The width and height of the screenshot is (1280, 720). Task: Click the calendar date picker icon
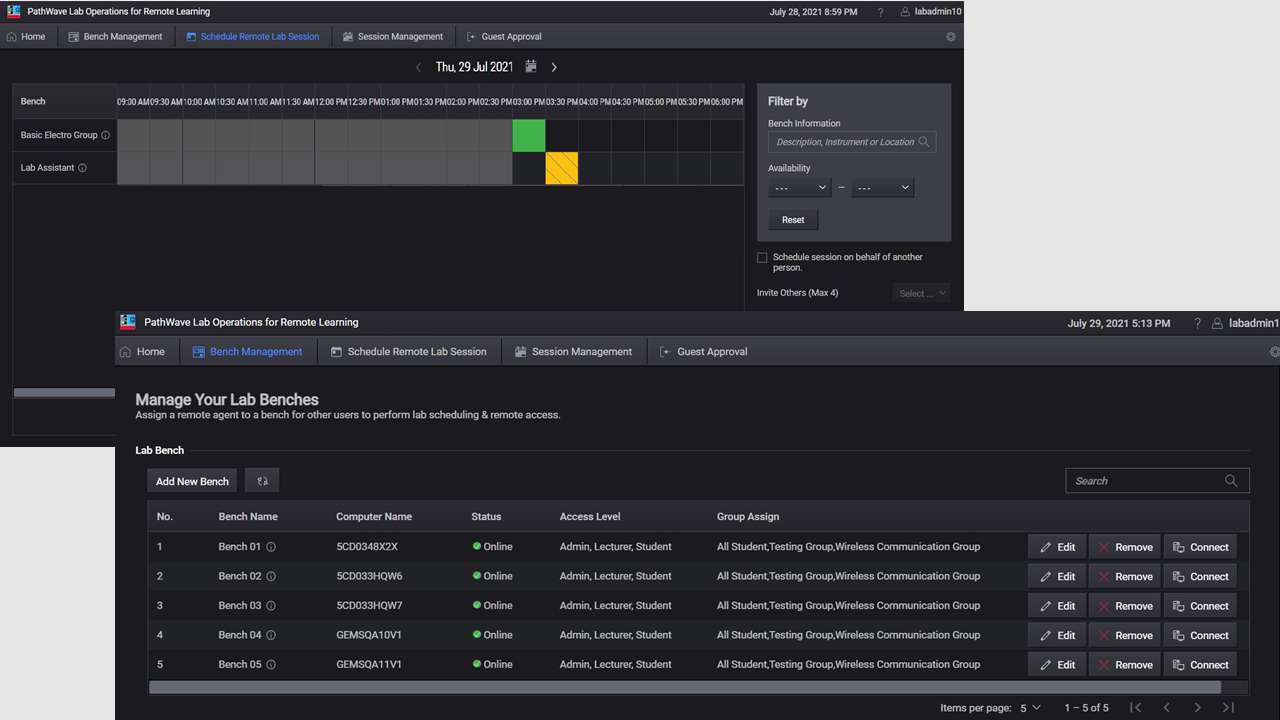point(531,67)
